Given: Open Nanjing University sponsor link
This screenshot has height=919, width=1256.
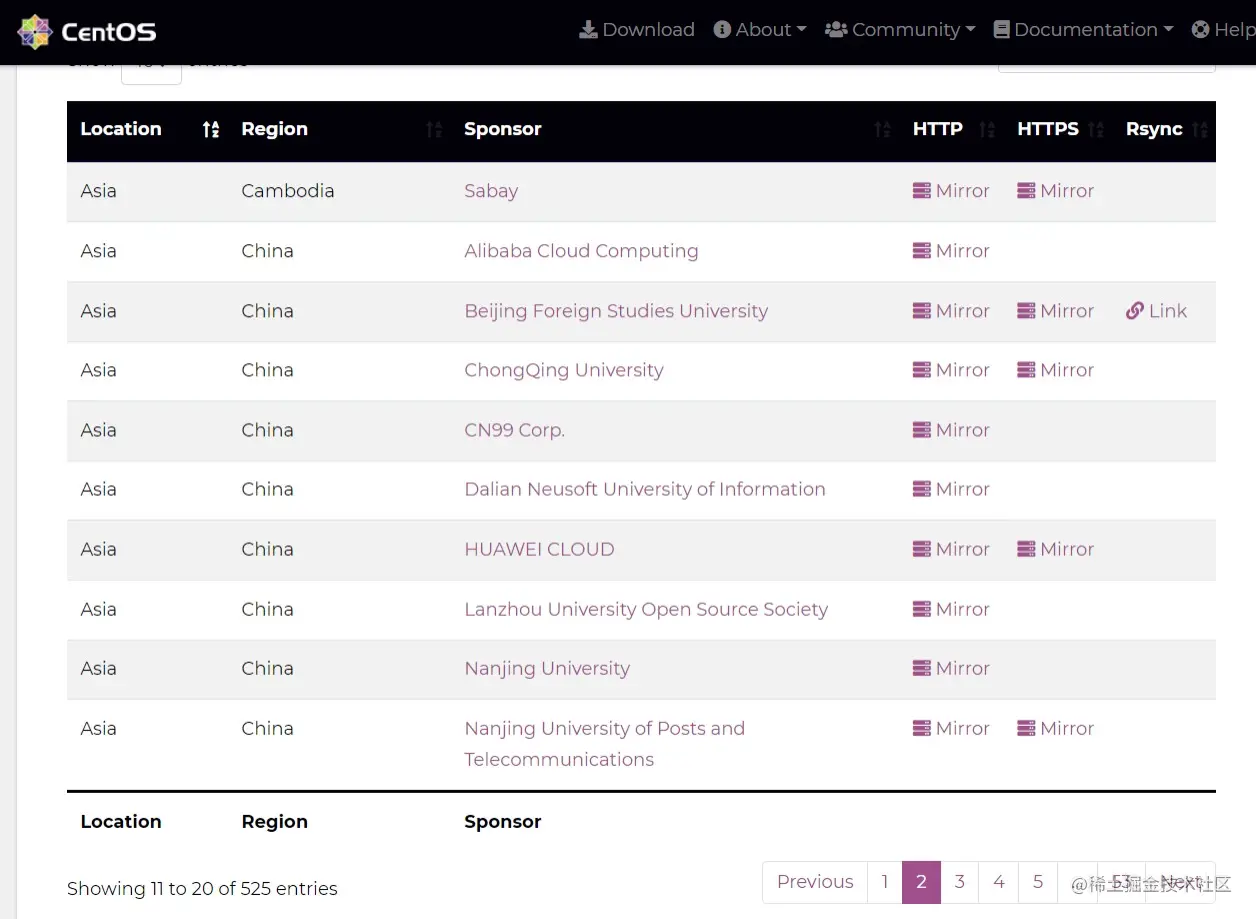Looking at the screenshot, I should click(547, 668).
